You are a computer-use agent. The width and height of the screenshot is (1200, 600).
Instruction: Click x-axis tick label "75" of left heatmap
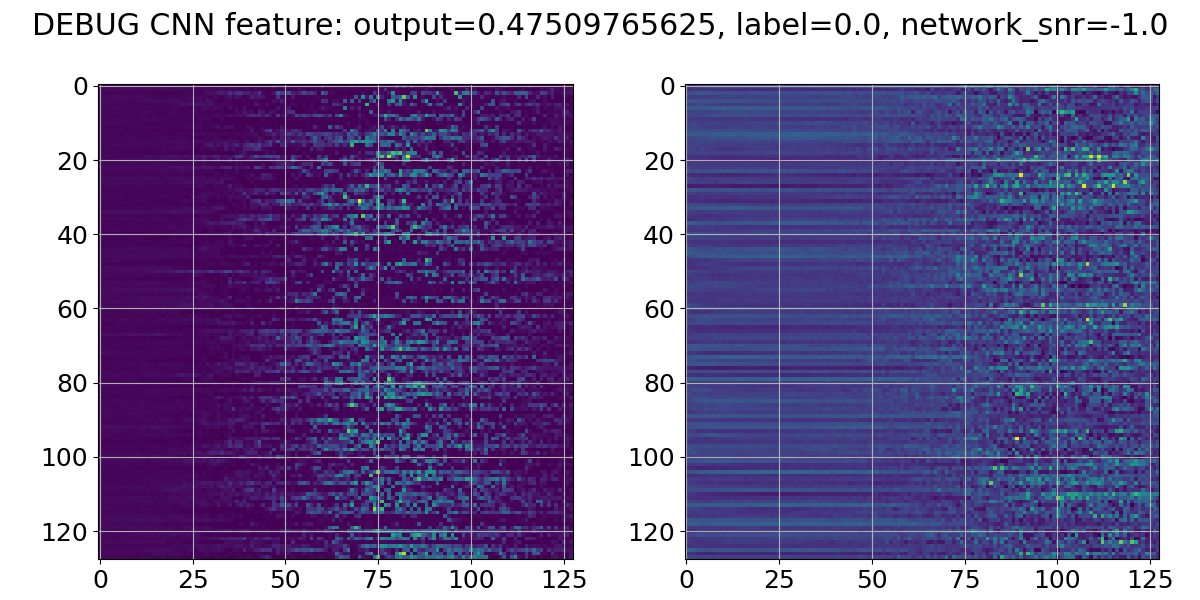379,578
